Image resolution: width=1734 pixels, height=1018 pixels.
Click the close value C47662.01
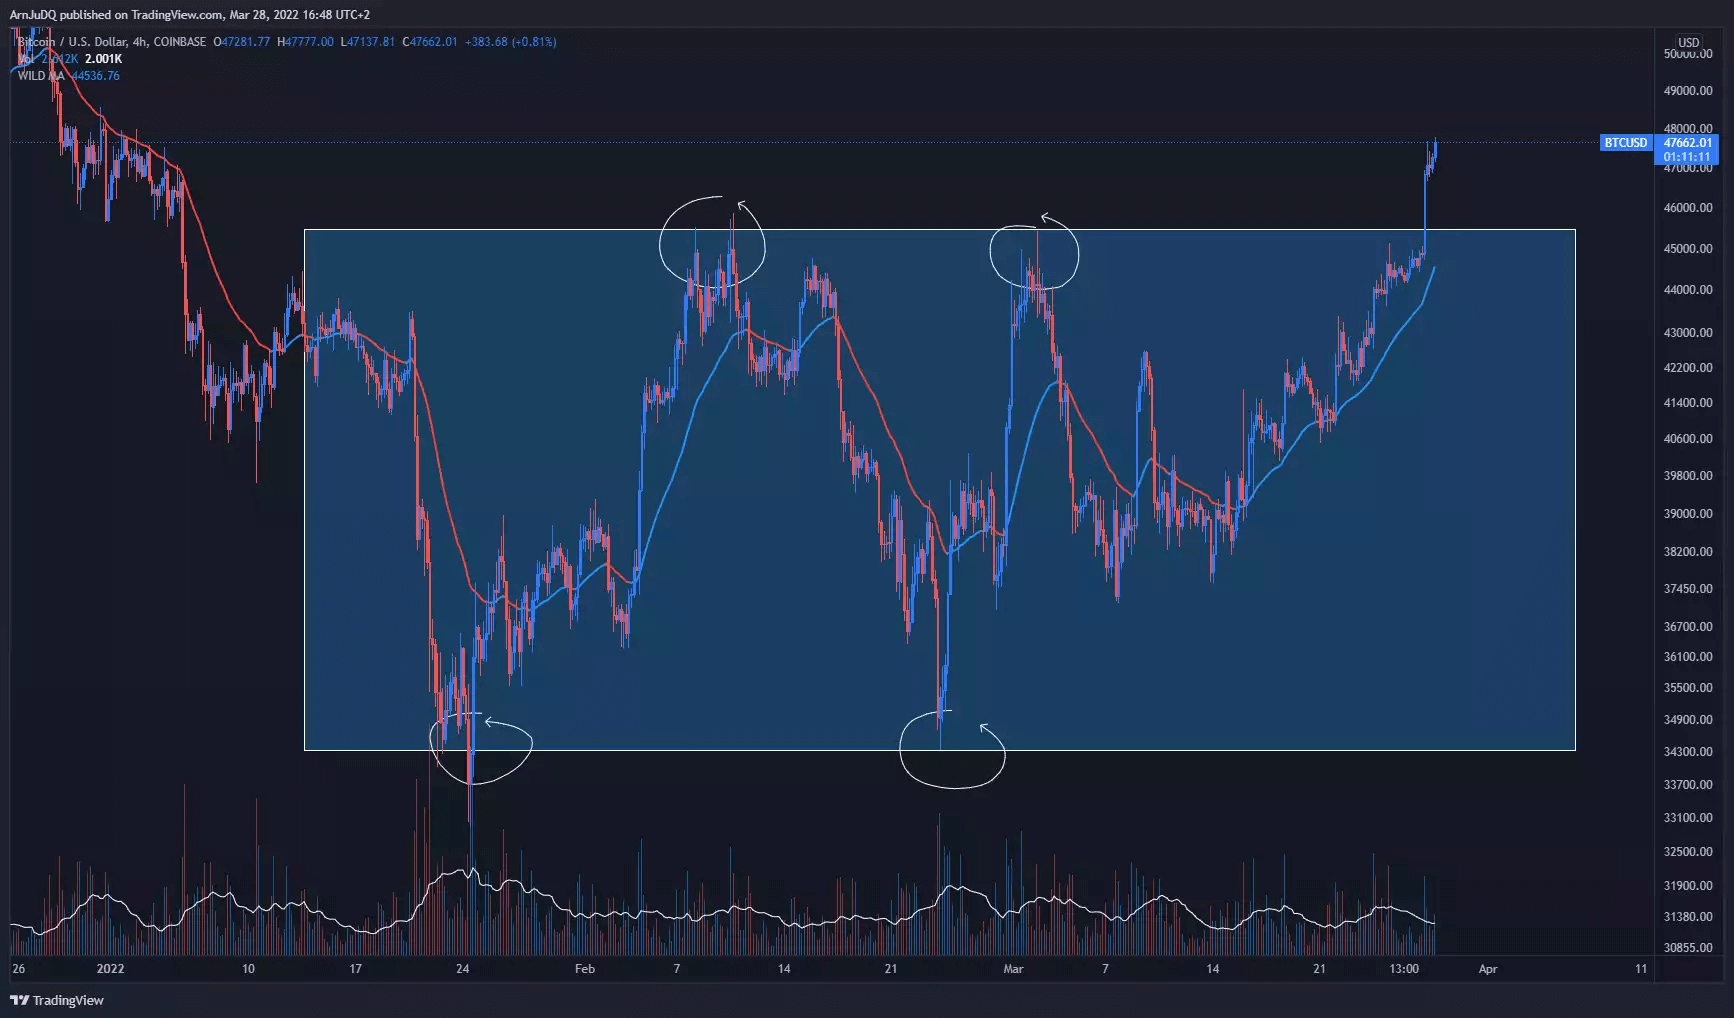429,42
